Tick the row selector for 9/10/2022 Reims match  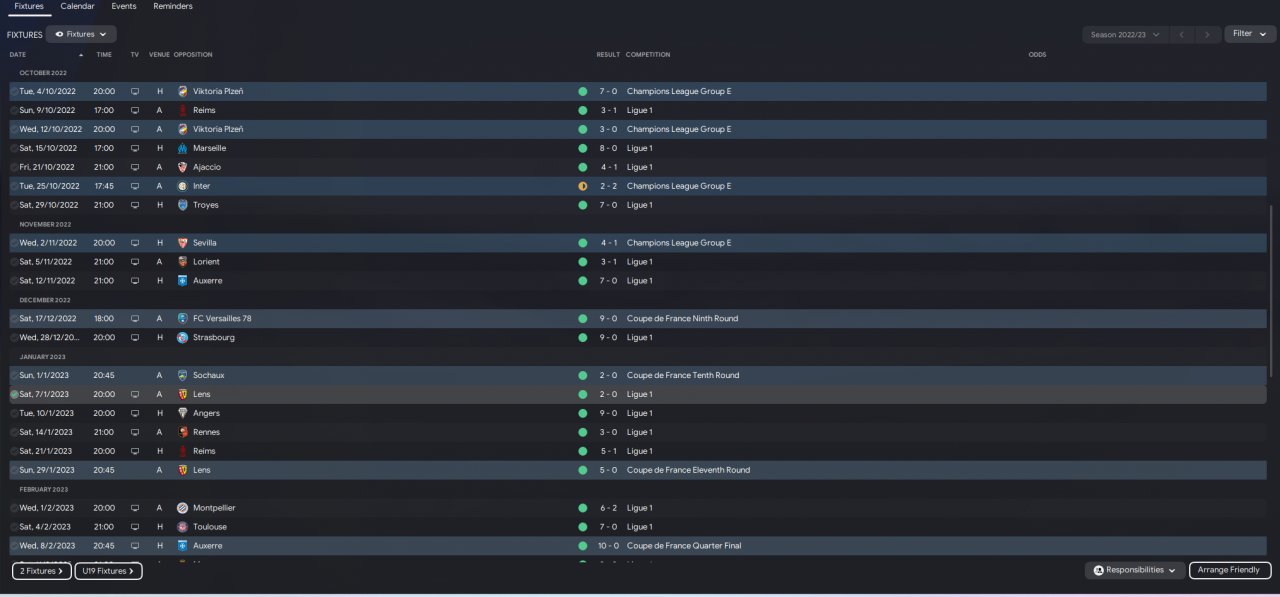[x=14, y=110]
